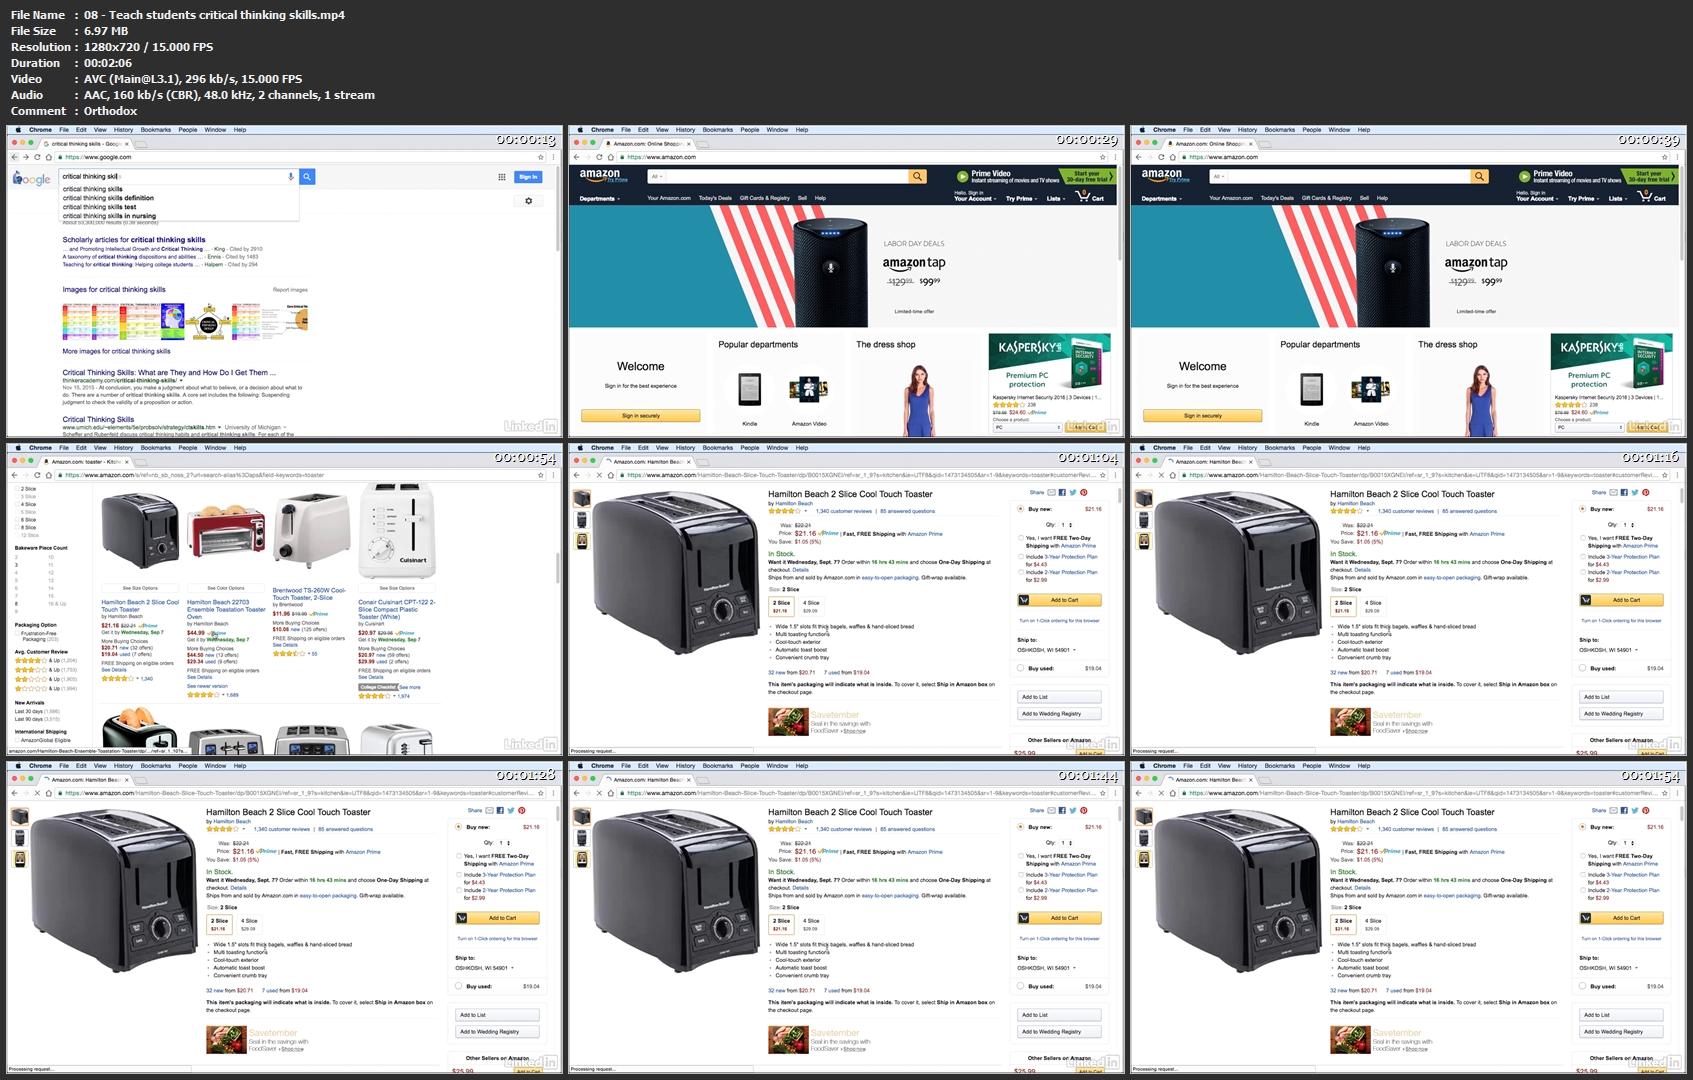
Task: Share via Pinterest icon in 00:01:04 frame
Action: coord(1083,492)
